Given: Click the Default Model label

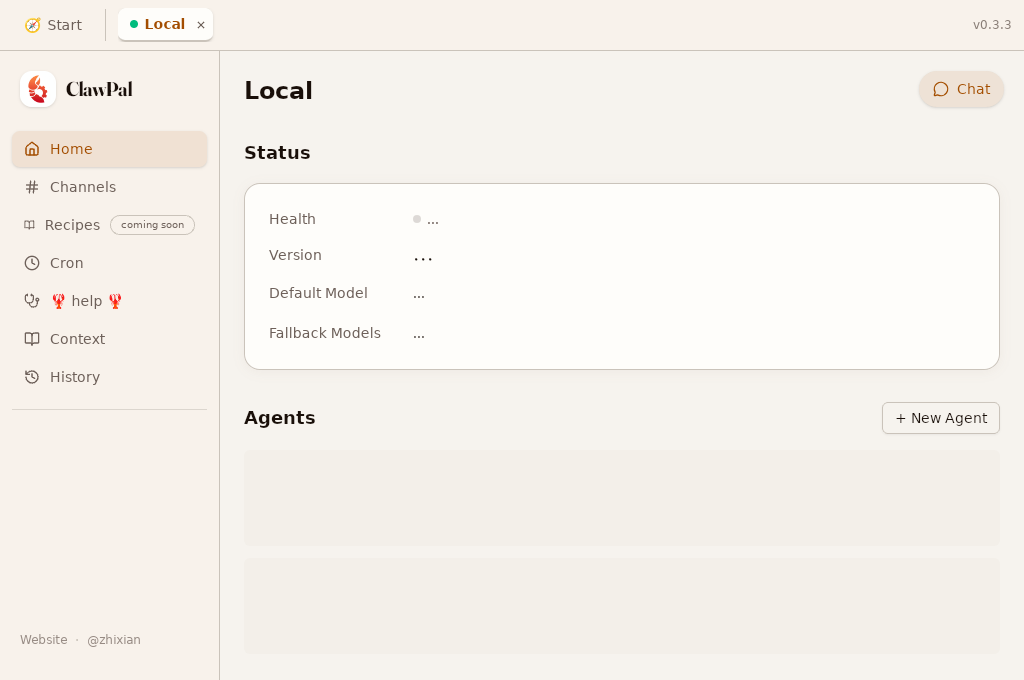Looking at the screenshot, I should point(318,293).
